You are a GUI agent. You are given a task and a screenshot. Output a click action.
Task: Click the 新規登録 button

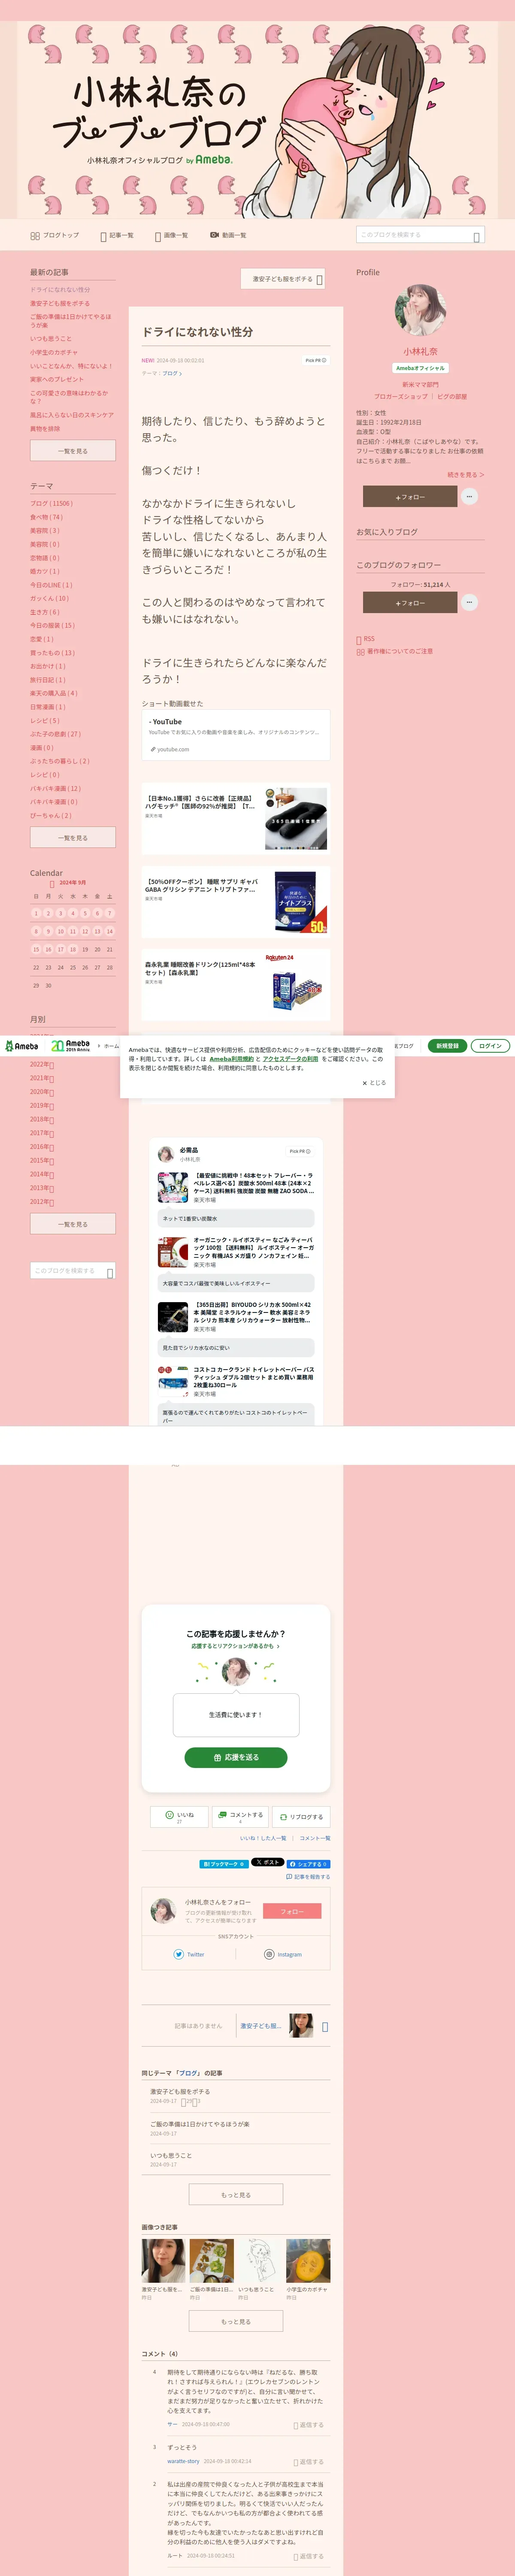pos(448,1046)
